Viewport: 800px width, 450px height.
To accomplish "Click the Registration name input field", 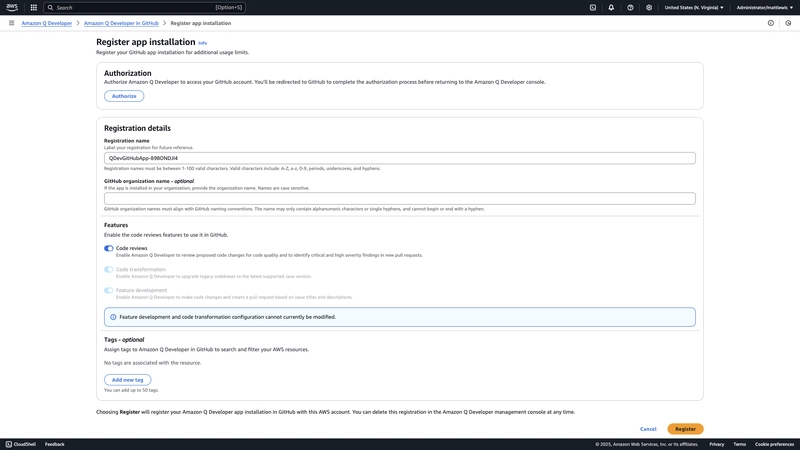I will pyautogui.click(x=399, y=158).
